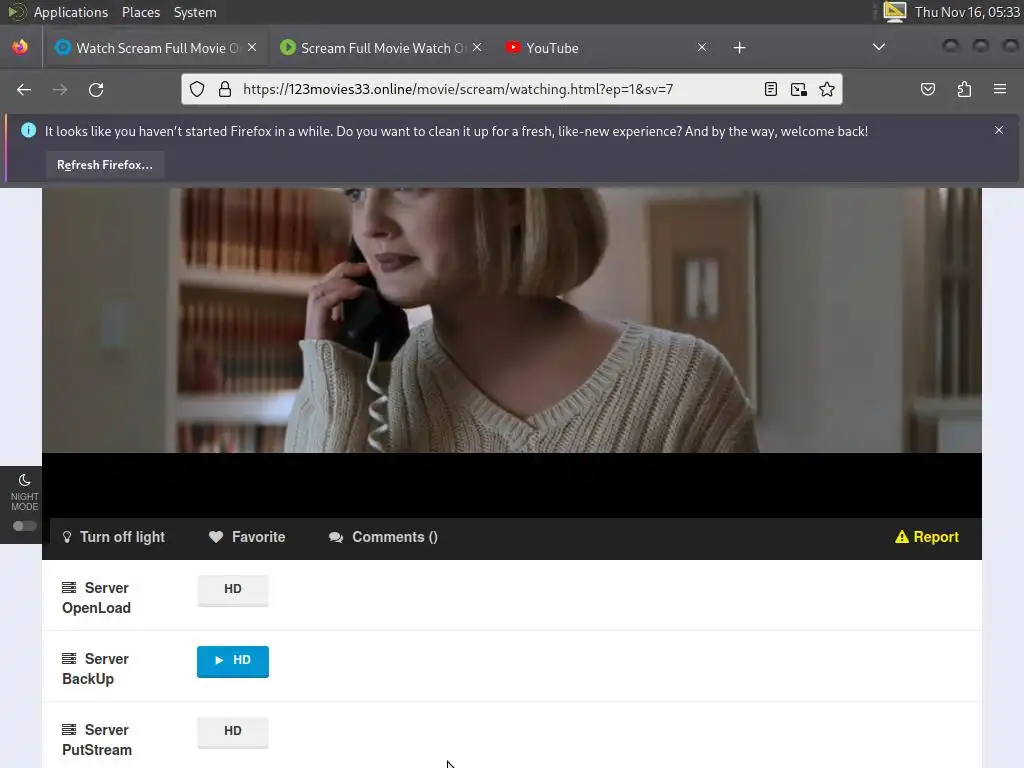The height and width of the screenshot is (768, 1024).
Task: Click the Server OpenLoad label
Action: click(97, 598)
